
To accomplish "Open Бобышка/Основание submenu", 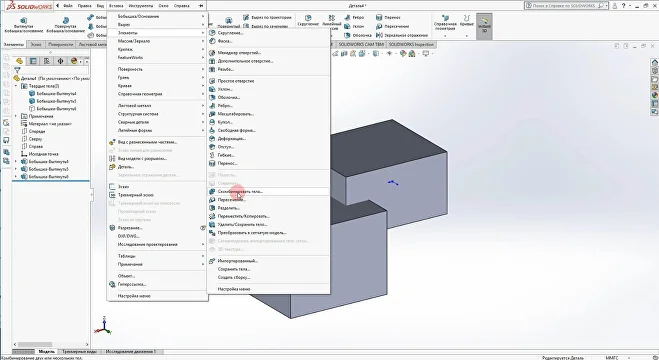I will coord(157,16).
